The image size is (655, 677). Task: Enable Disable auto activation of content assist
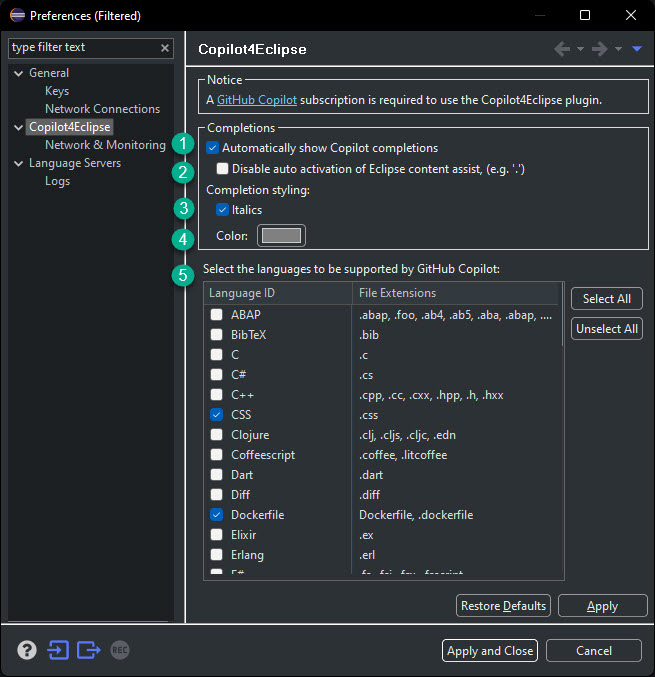pyautogui.click(x=222, y=168)
